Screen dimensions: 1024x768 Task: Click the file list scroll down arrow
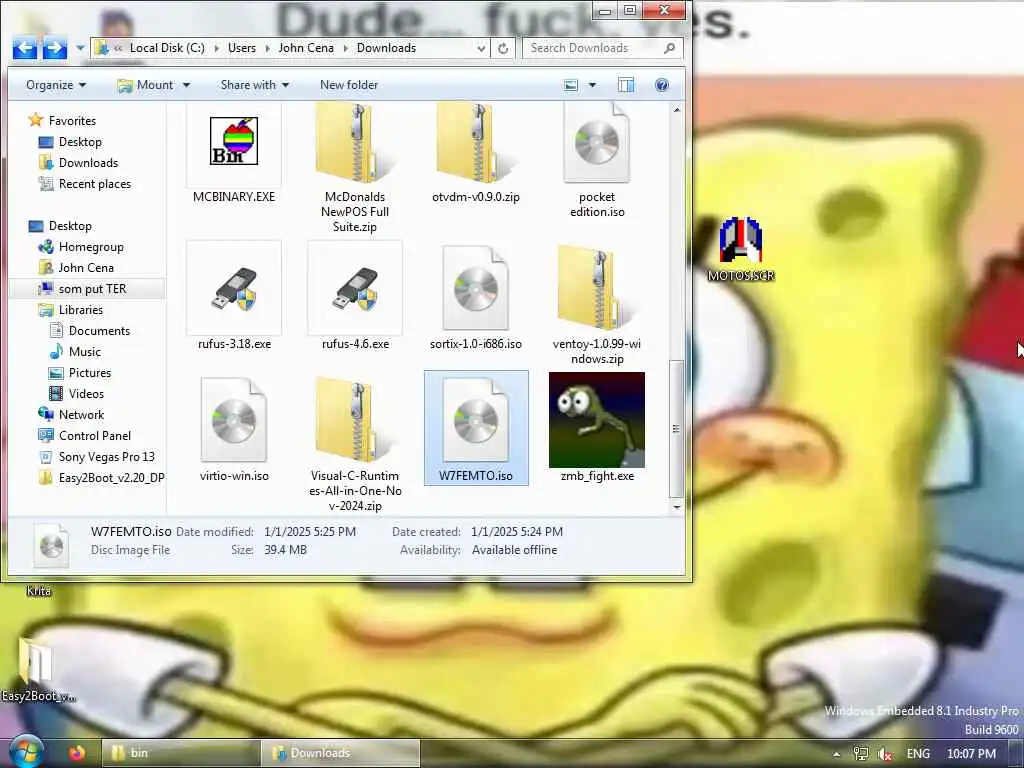[677, 507]
